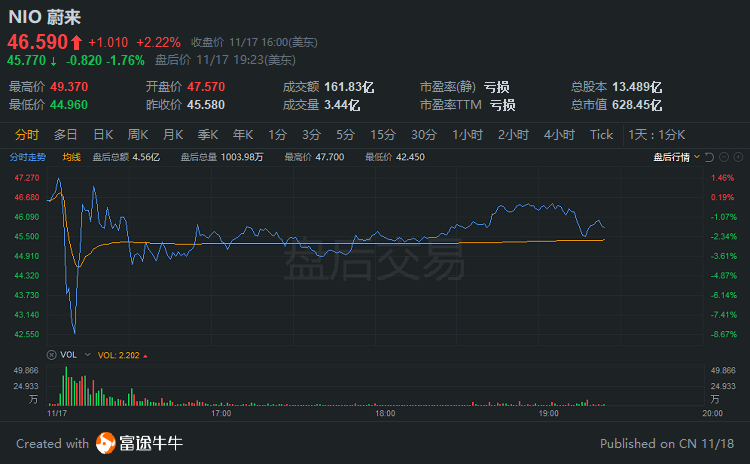Click the 18:00 time axis label
This screenshot has height=464, width=750.
pos(385,413)
